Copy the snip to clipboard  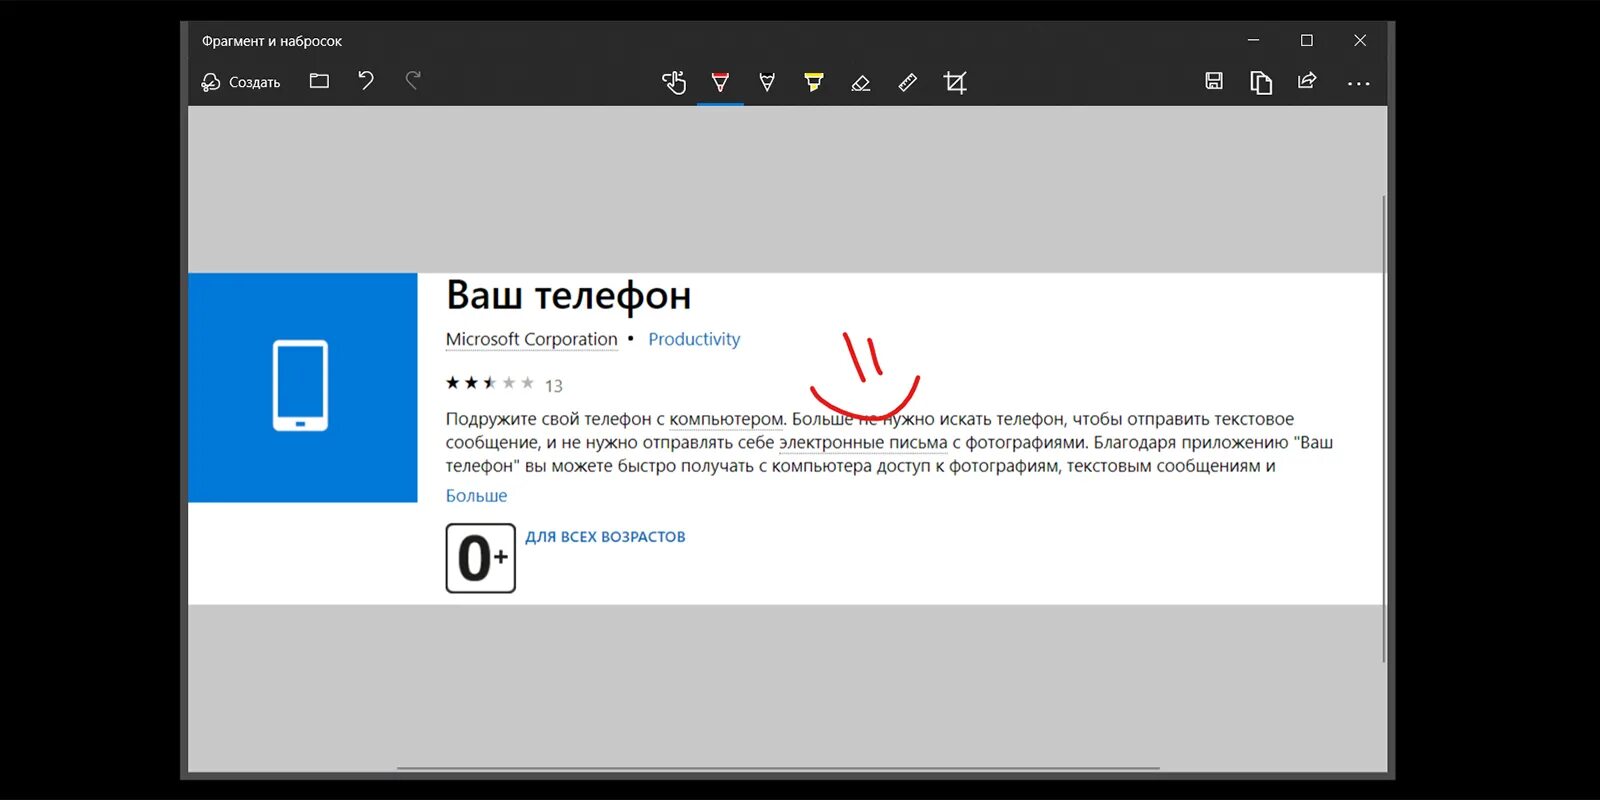(x=1261, y=82)
